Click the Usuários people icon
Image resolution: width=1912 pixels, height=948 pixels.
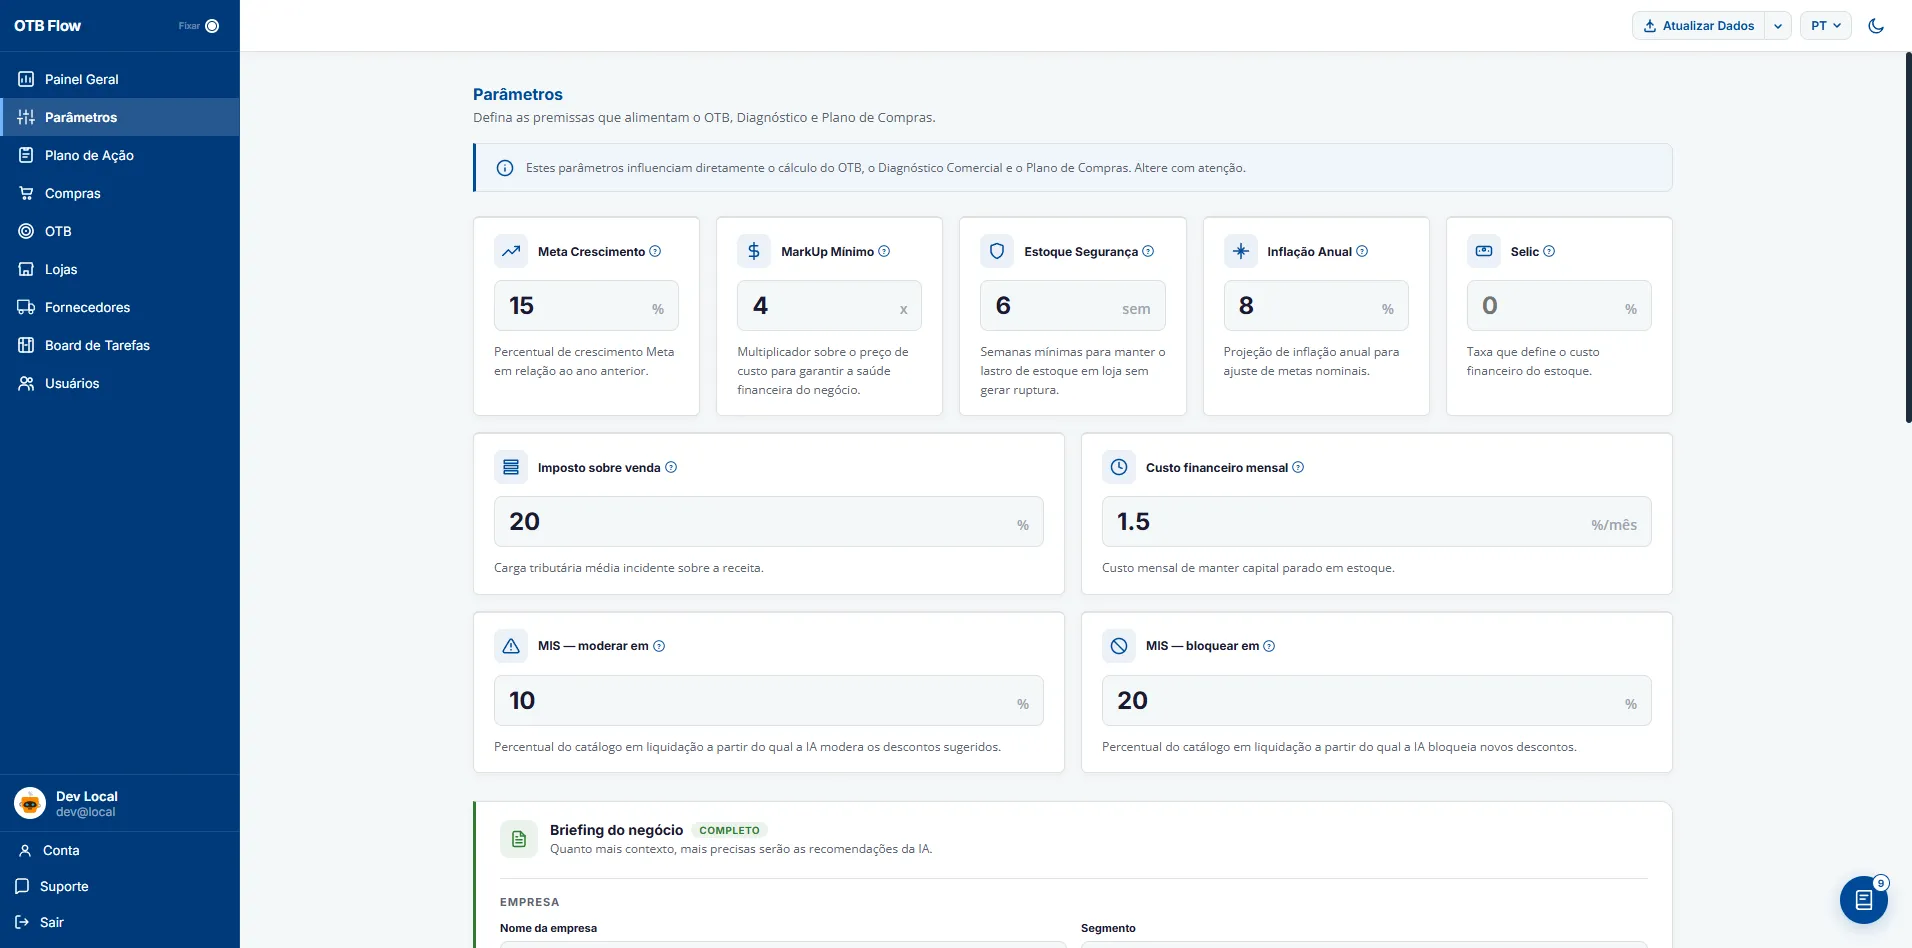pos(26,383)
